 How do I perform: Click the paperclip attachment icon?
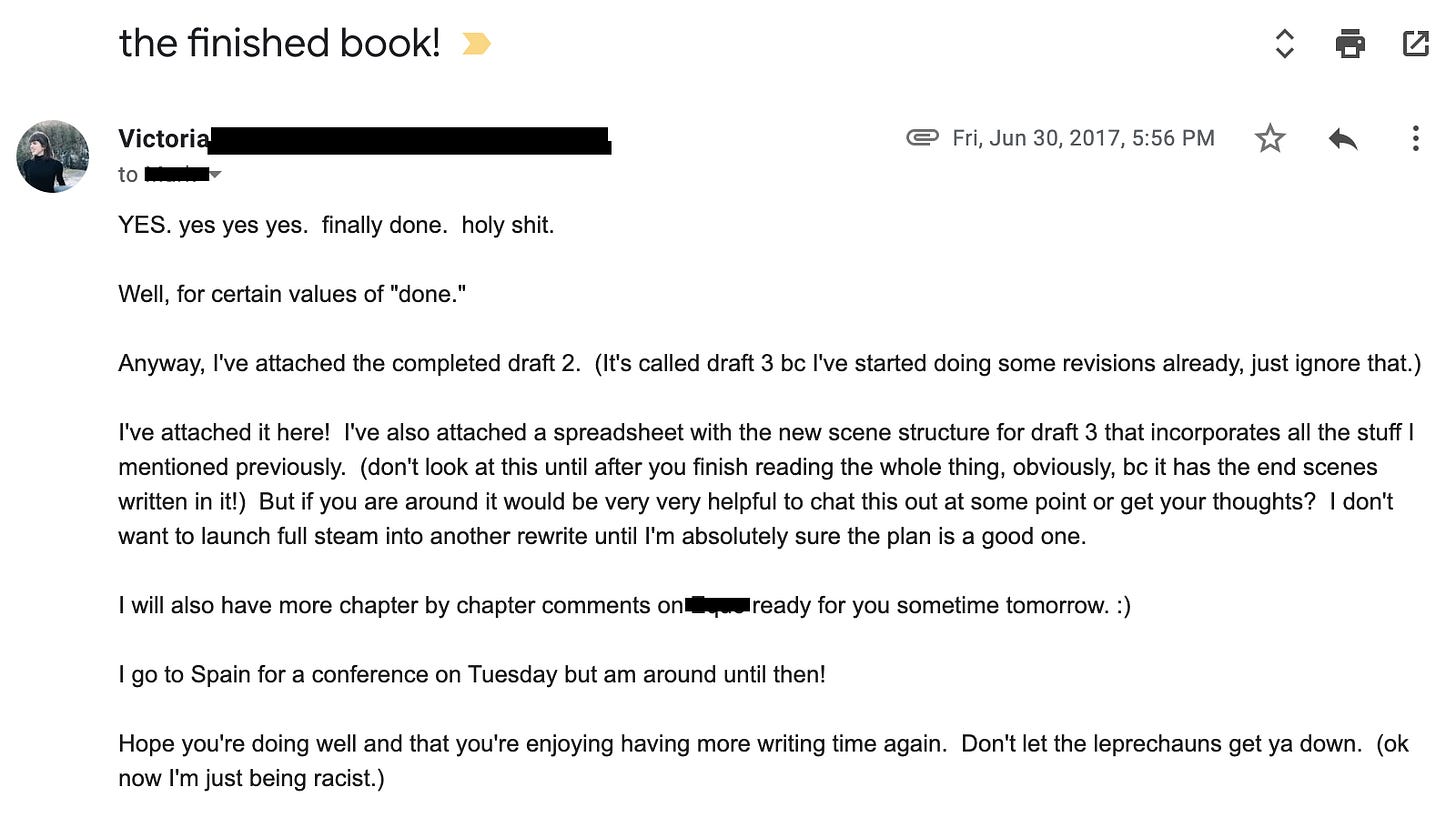(x=922, y=138)
